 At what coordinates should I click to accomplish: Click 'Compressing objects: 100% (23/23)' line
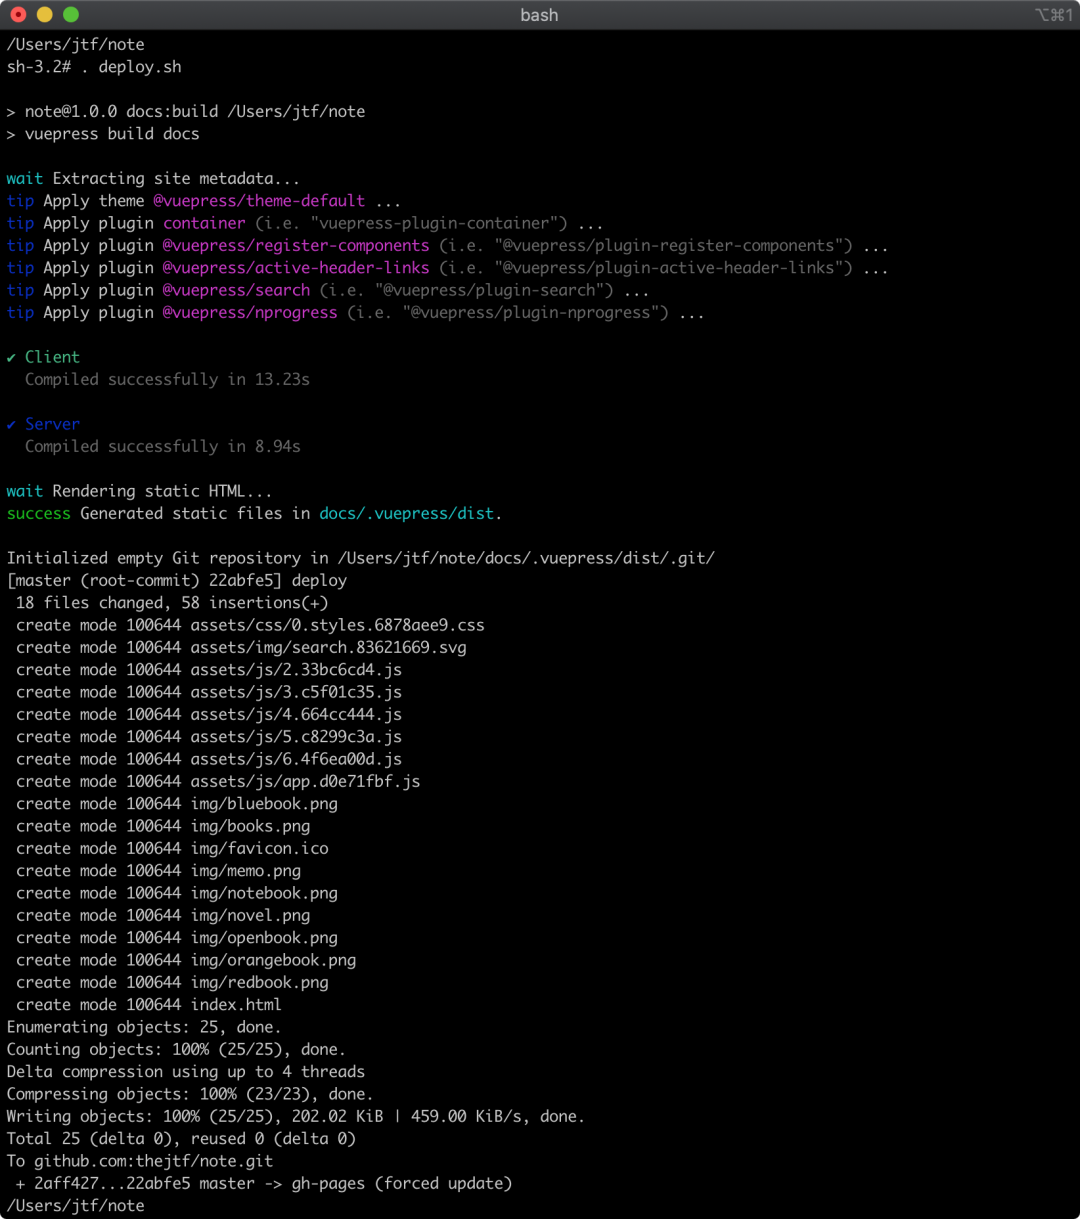coord(190,1094)
